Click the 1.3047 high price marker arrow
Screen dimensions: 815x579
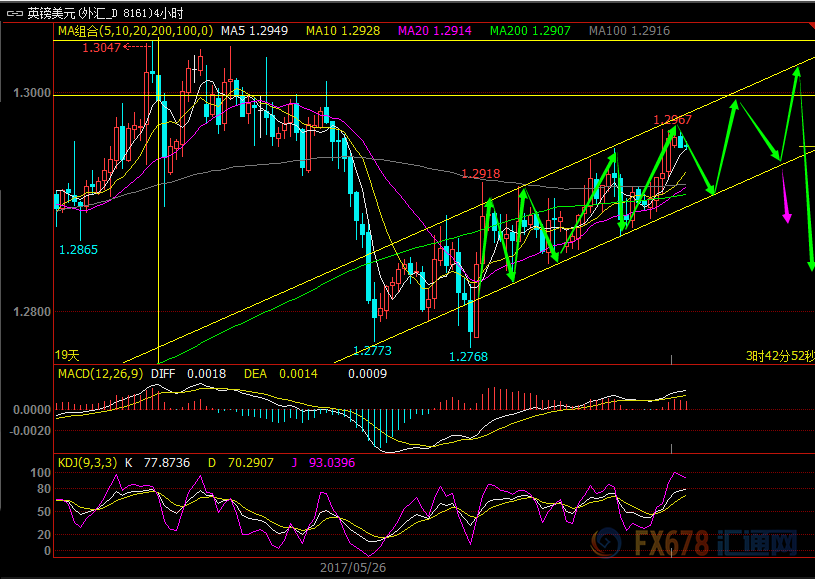(x=137, y=47)
